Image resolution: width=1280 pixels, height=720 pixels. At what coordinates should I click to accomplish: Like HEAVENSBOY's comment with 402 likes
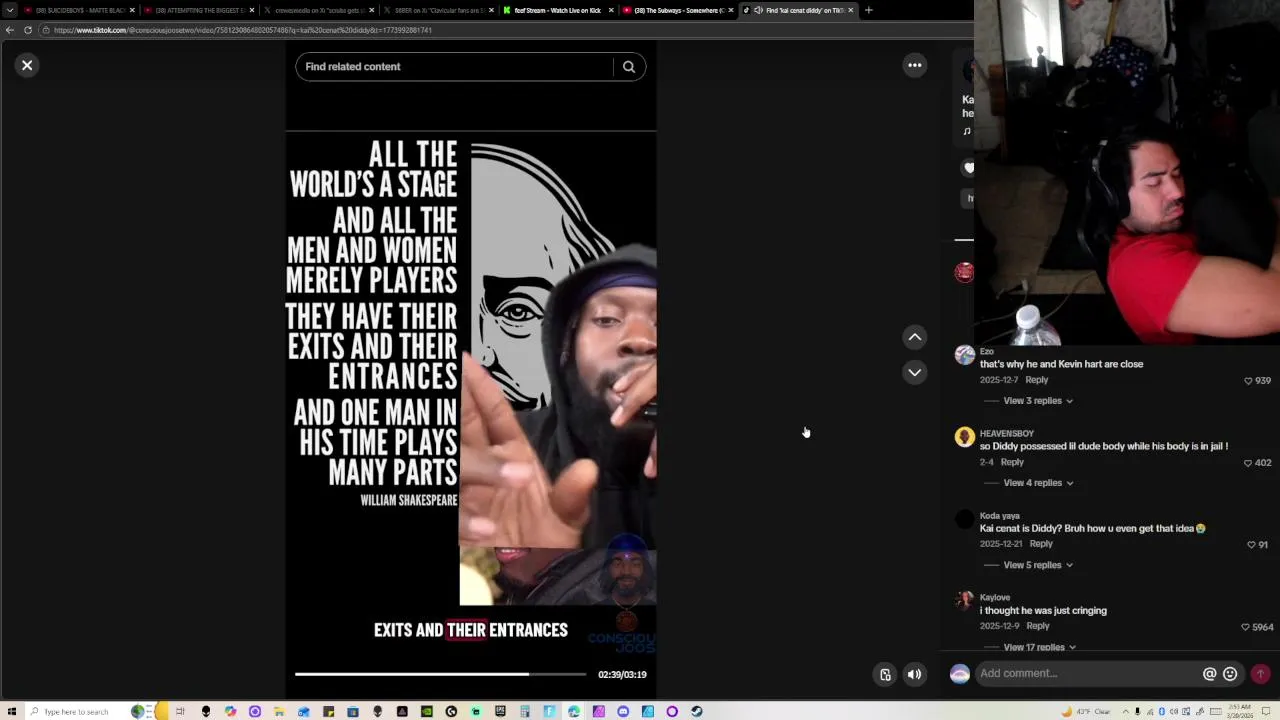point(1248,463)
